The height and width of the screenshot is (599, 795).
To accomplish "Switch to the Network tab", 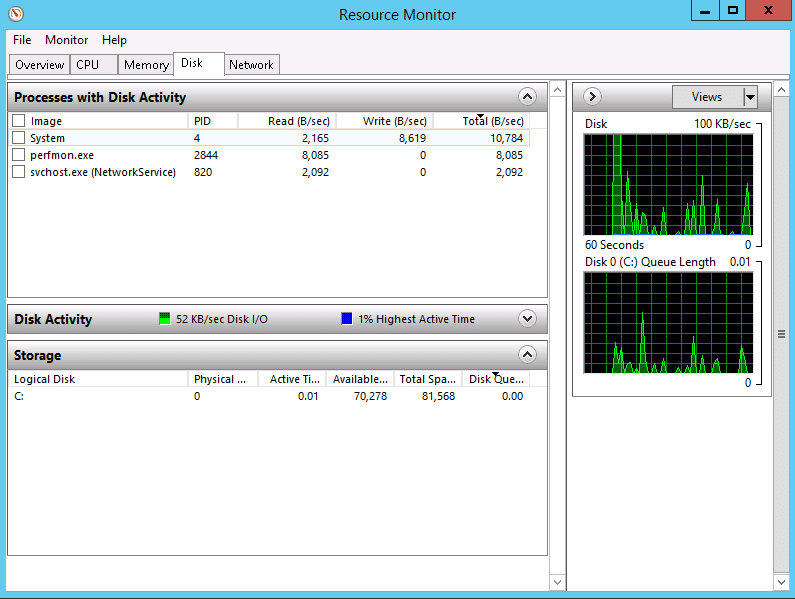I will (x=251, y=65).
